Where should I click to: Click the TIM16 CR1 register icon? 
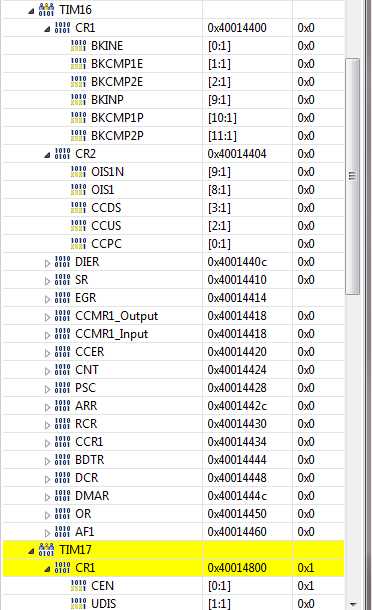click(62, 28)
